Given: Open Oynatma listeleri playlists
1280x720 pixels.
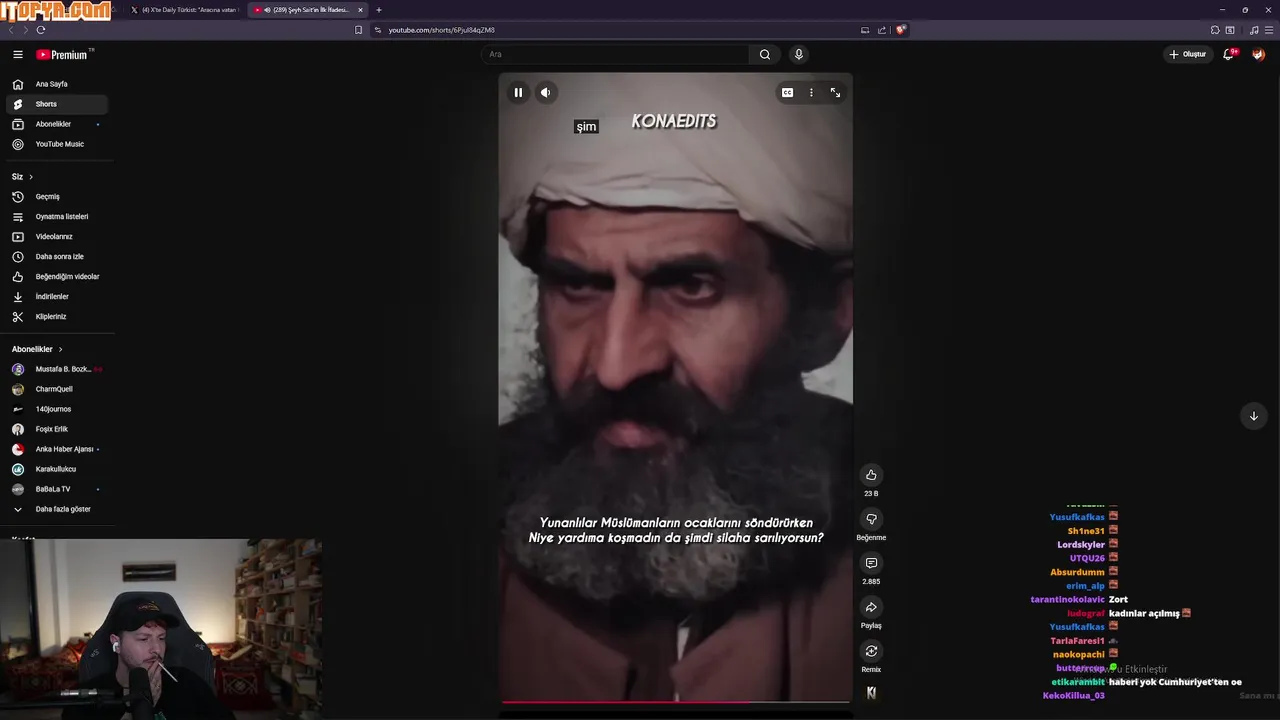Looking at the screenshot, I should click(x=57, y=217).
